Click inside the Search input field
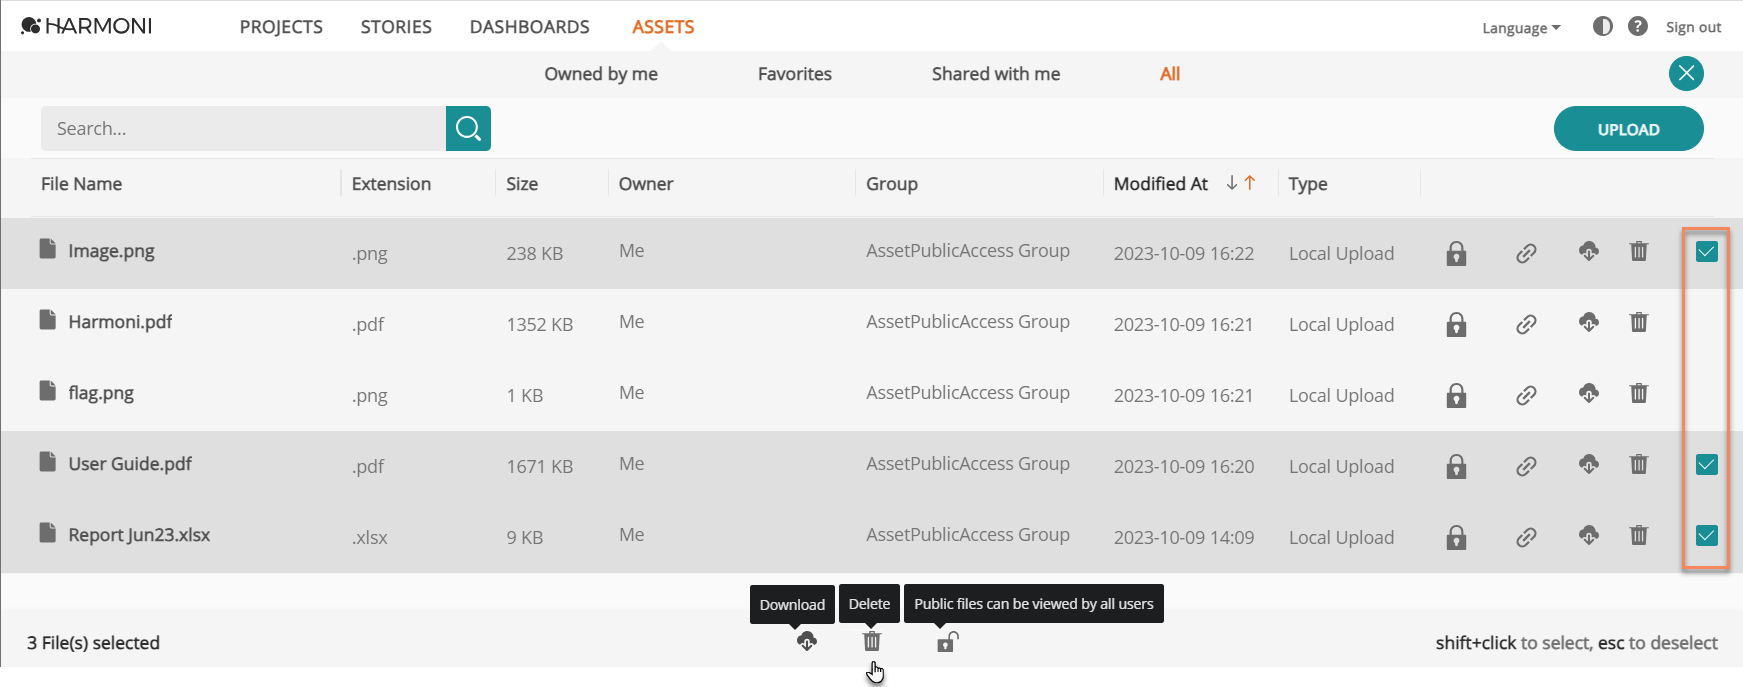Viewport: 1743px width, 687px height. (x=243, y=128)
